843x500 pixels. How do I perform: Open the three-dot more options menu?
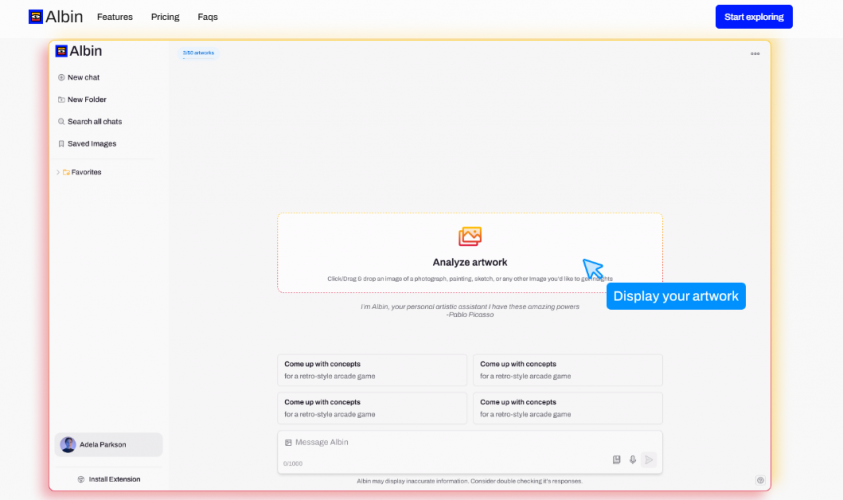point(755,54)
